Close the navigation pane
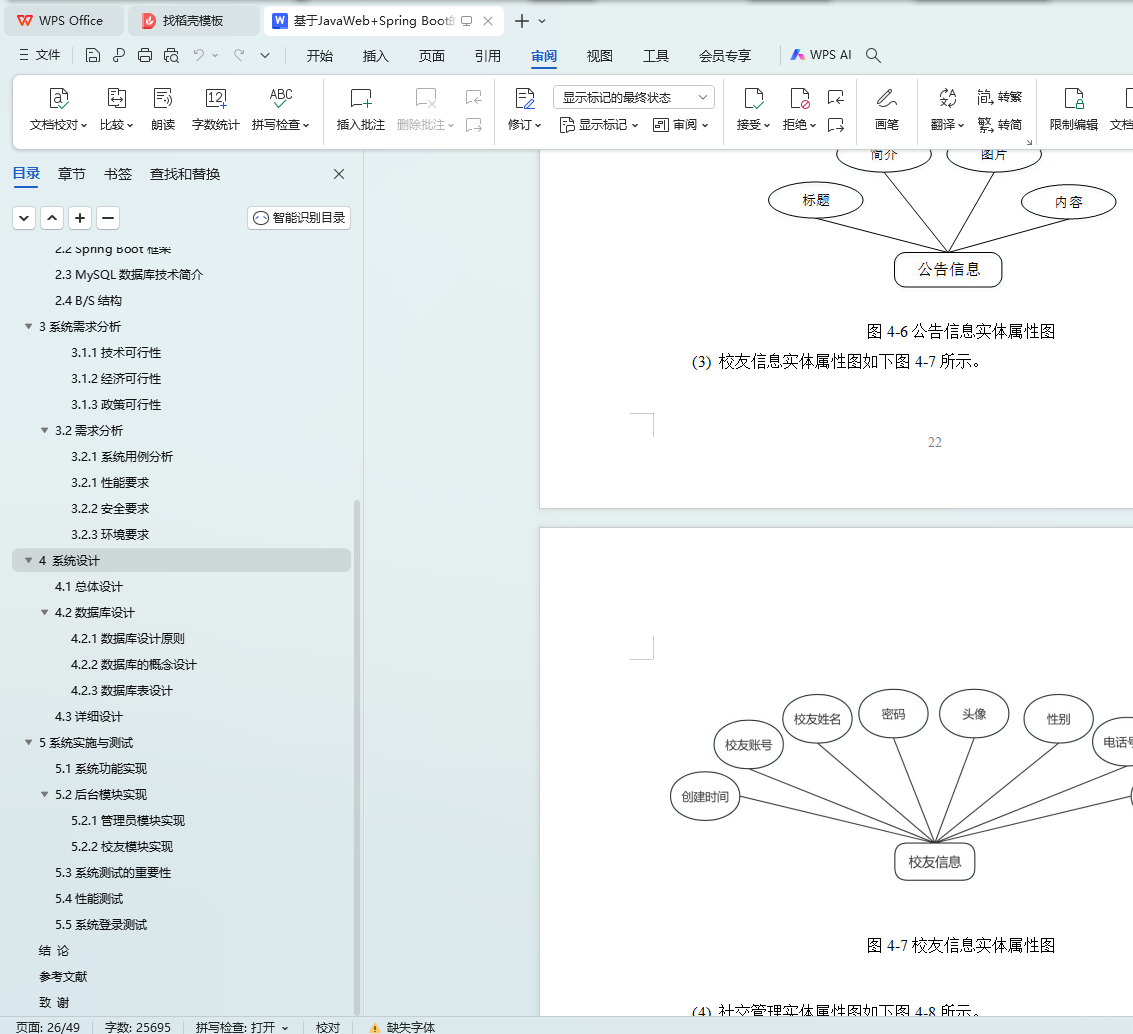Viewport: 1133px width, 1034px height. (339, 174)
